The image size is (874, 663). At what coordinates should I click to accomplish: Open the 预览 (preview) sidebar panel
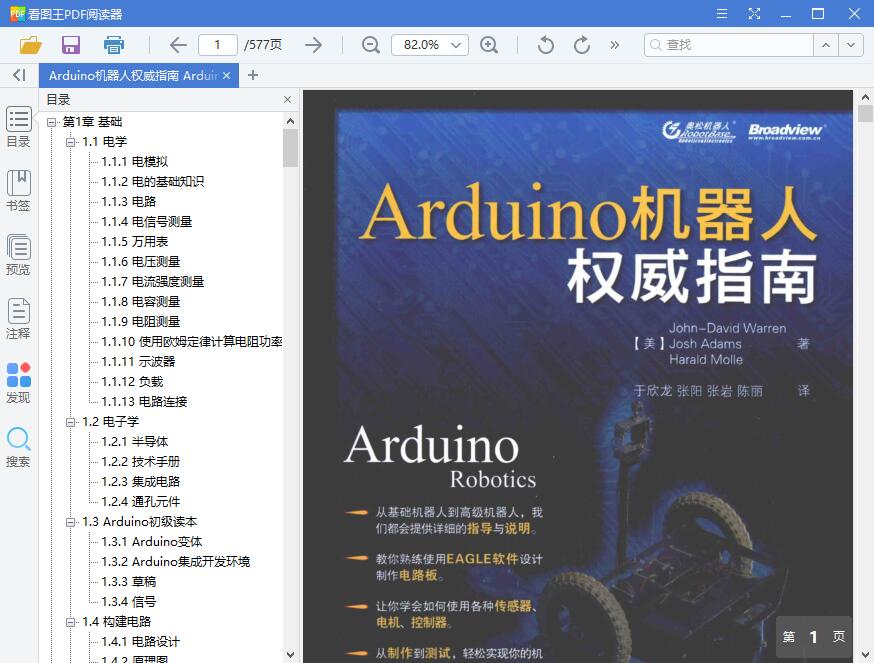18,255
